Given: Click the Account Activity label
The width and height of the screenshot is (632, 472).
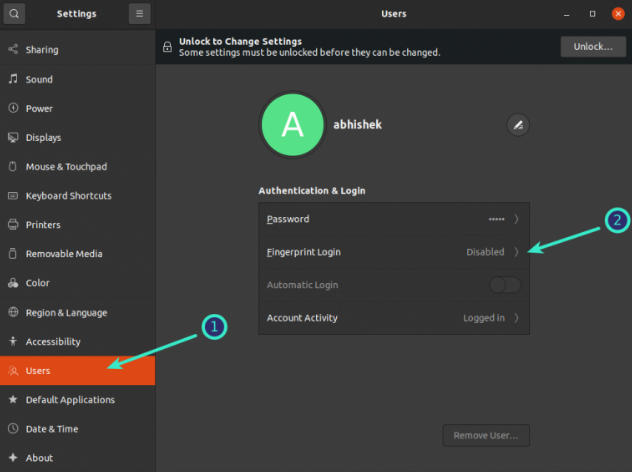Looking at the screenshot, I should click(302, 318).
